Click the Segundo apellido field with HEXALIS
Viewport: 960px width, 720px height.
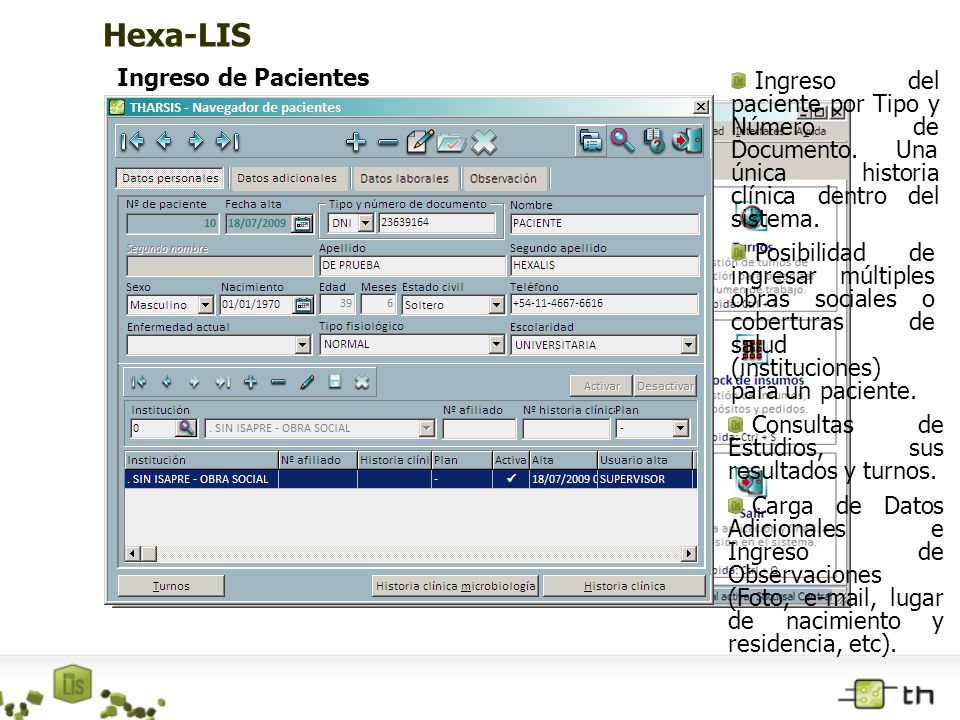tap(604, 265)
